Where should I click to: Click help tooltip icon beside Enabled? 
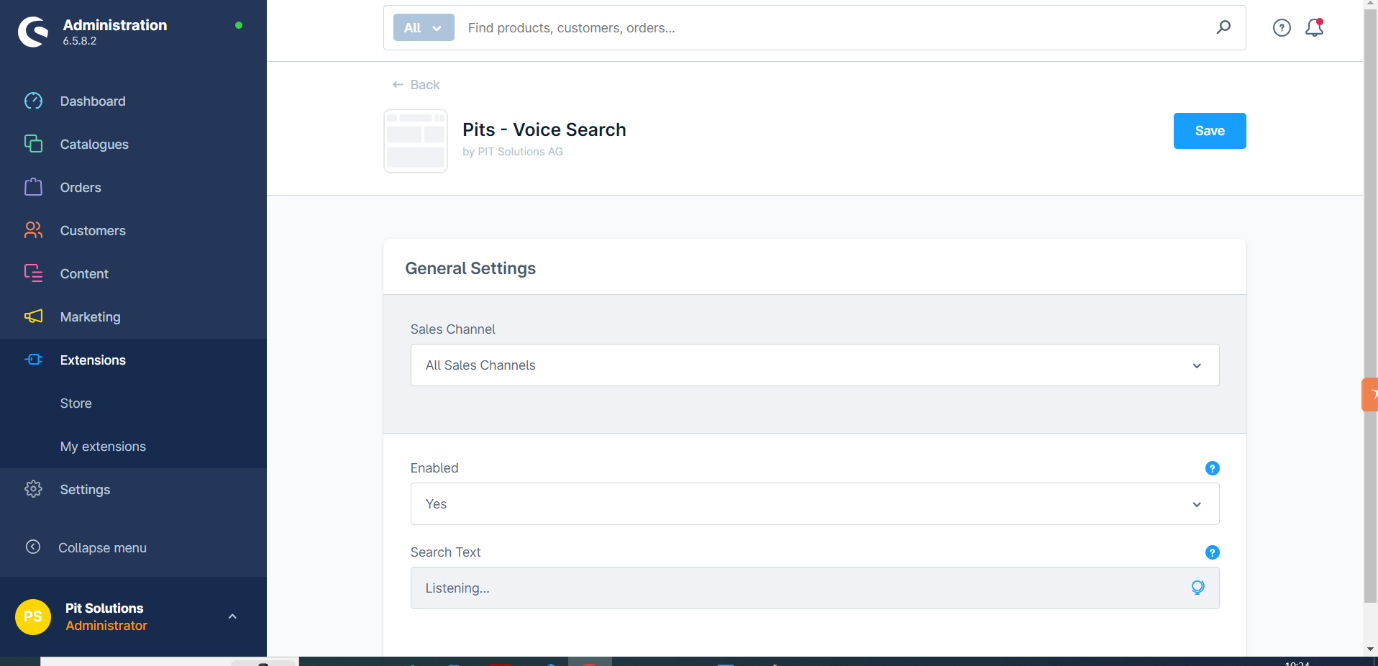point(1212,468)
